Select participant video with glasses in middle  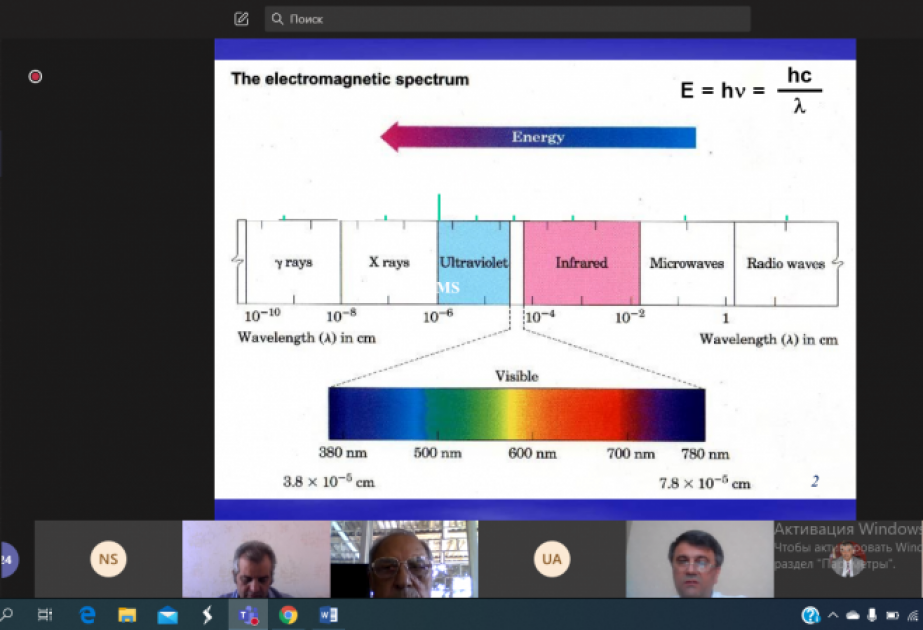pyautogui.click(x=404, y=559)
